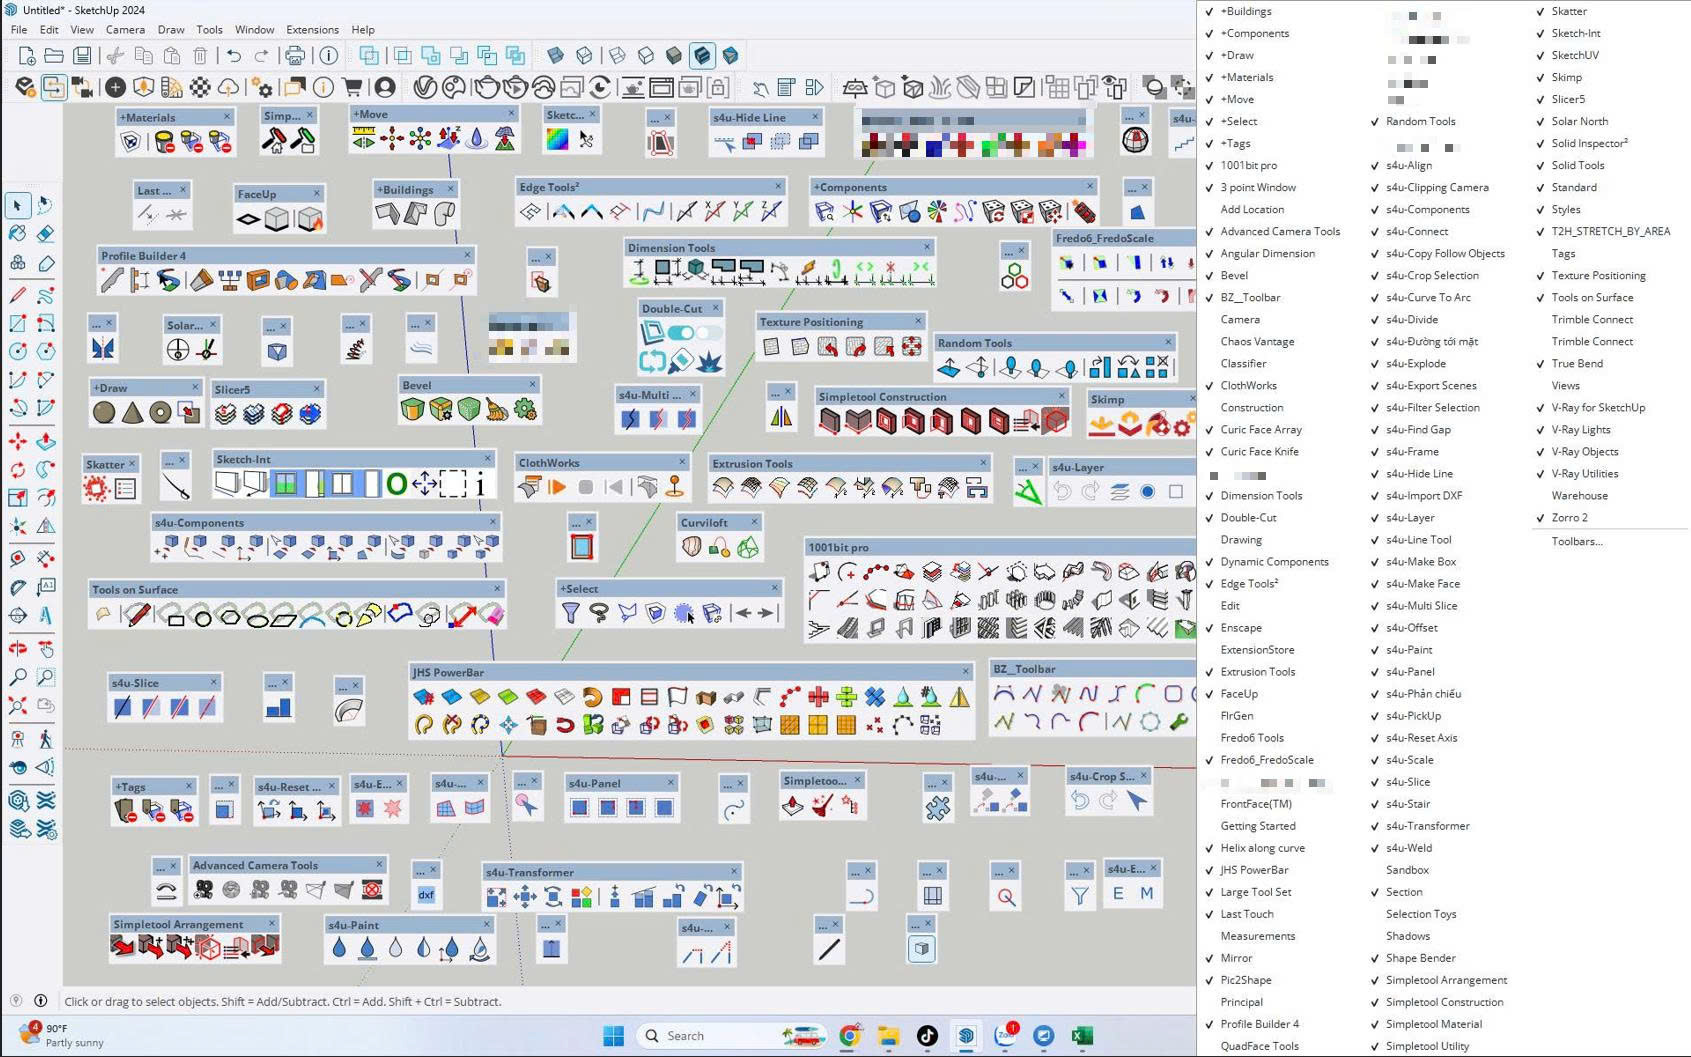
Task: Click the Solar North compass icon
Action: (177, 349)
